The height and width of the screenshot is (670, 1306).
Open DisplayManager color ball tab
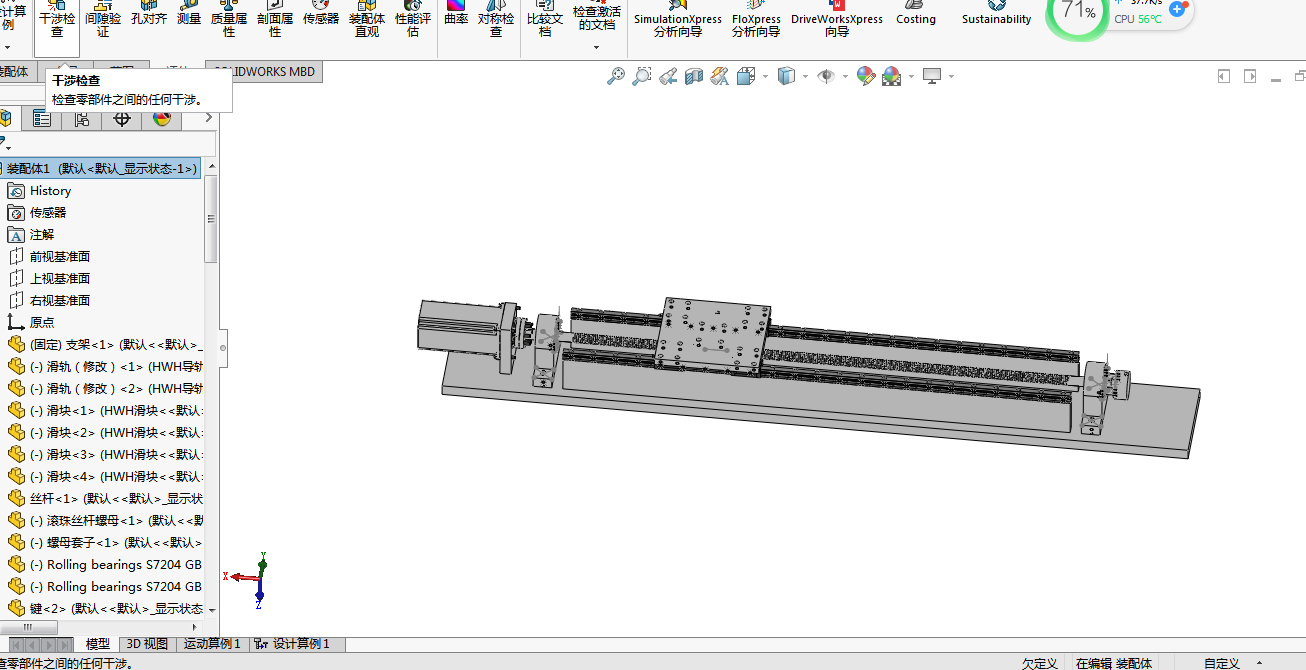162,119
